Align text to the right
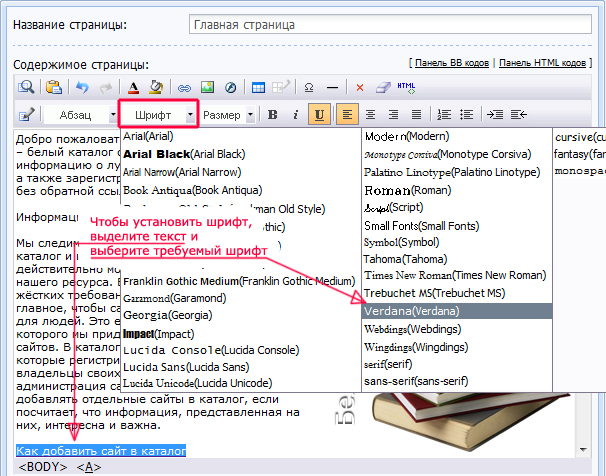 pos(393,115)
